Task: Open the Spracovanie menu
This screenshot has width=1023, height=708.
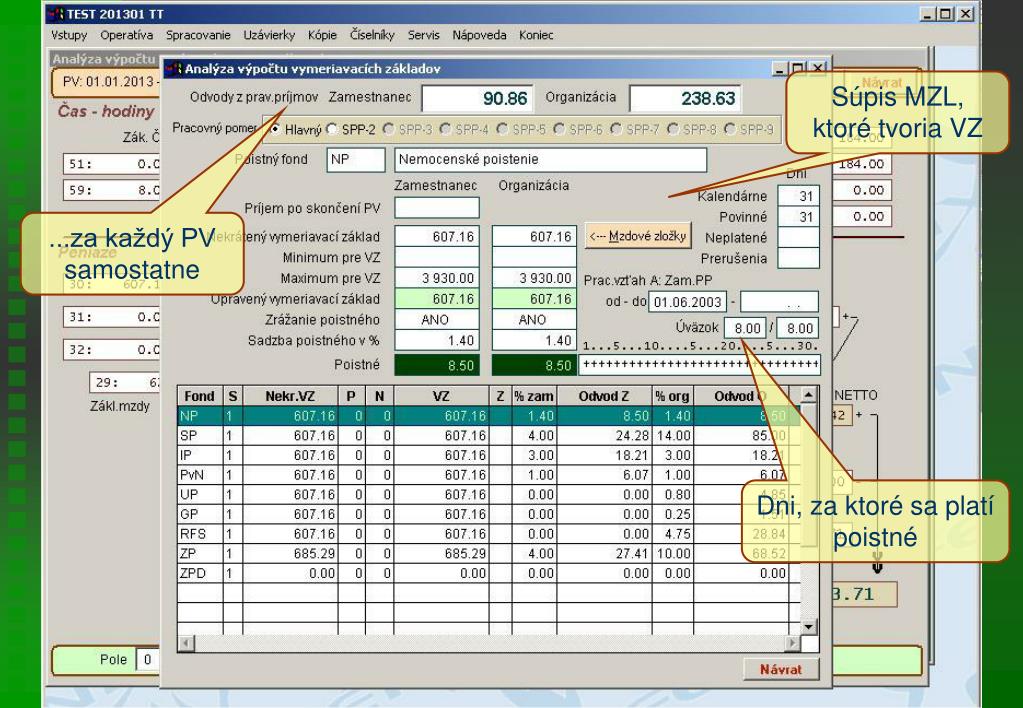Action: (x=198, y=35)
